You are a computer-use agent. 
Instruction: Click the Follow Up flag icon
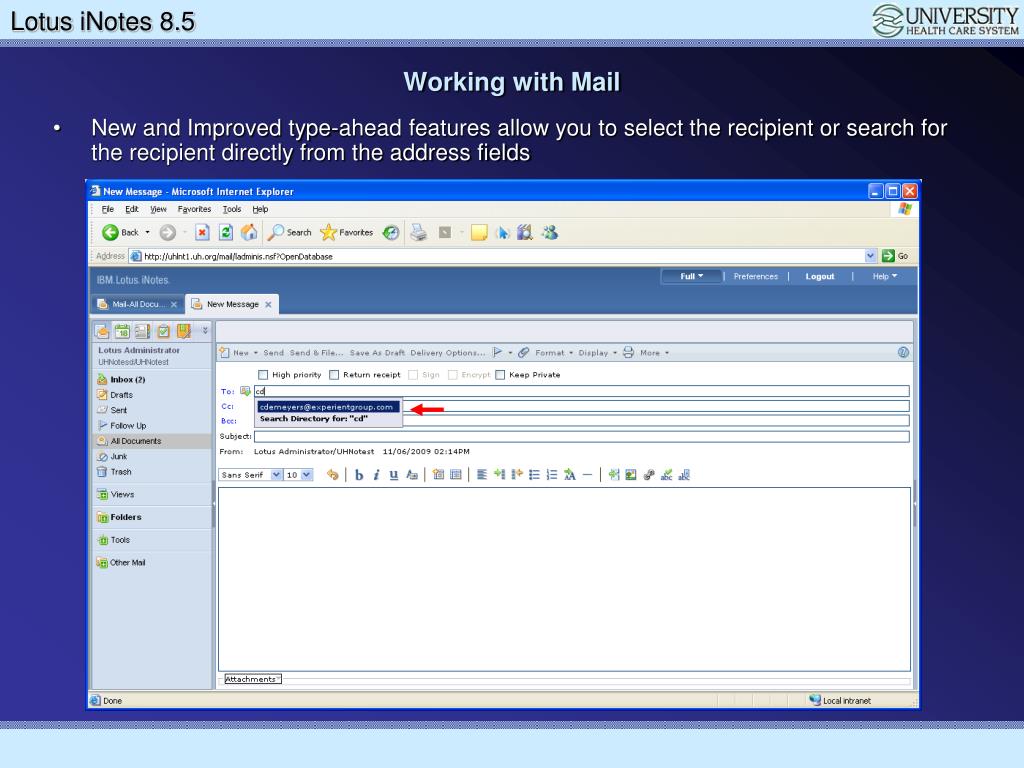(x=498, y=353)
